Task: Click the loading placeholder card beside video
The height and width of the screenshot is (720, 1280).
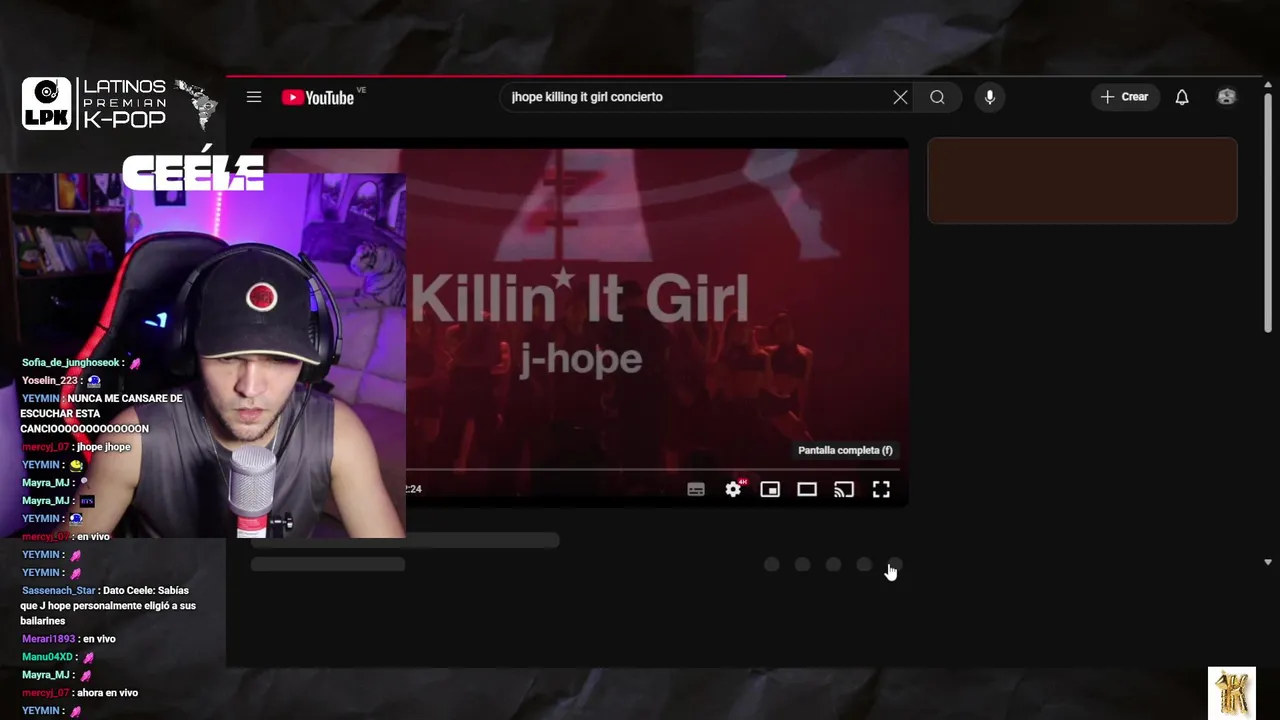Action: tap(1082, 180)
